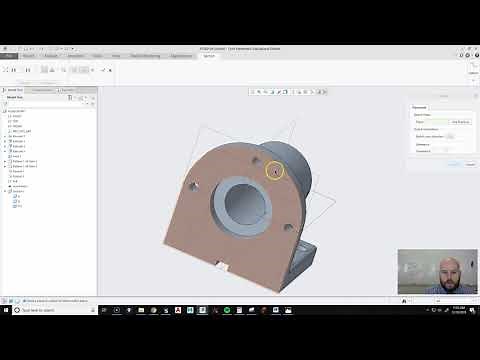This screenshot has width=480, height=360.
Task: Open File Explorer from taskbar
Action: tap(141, 310)
